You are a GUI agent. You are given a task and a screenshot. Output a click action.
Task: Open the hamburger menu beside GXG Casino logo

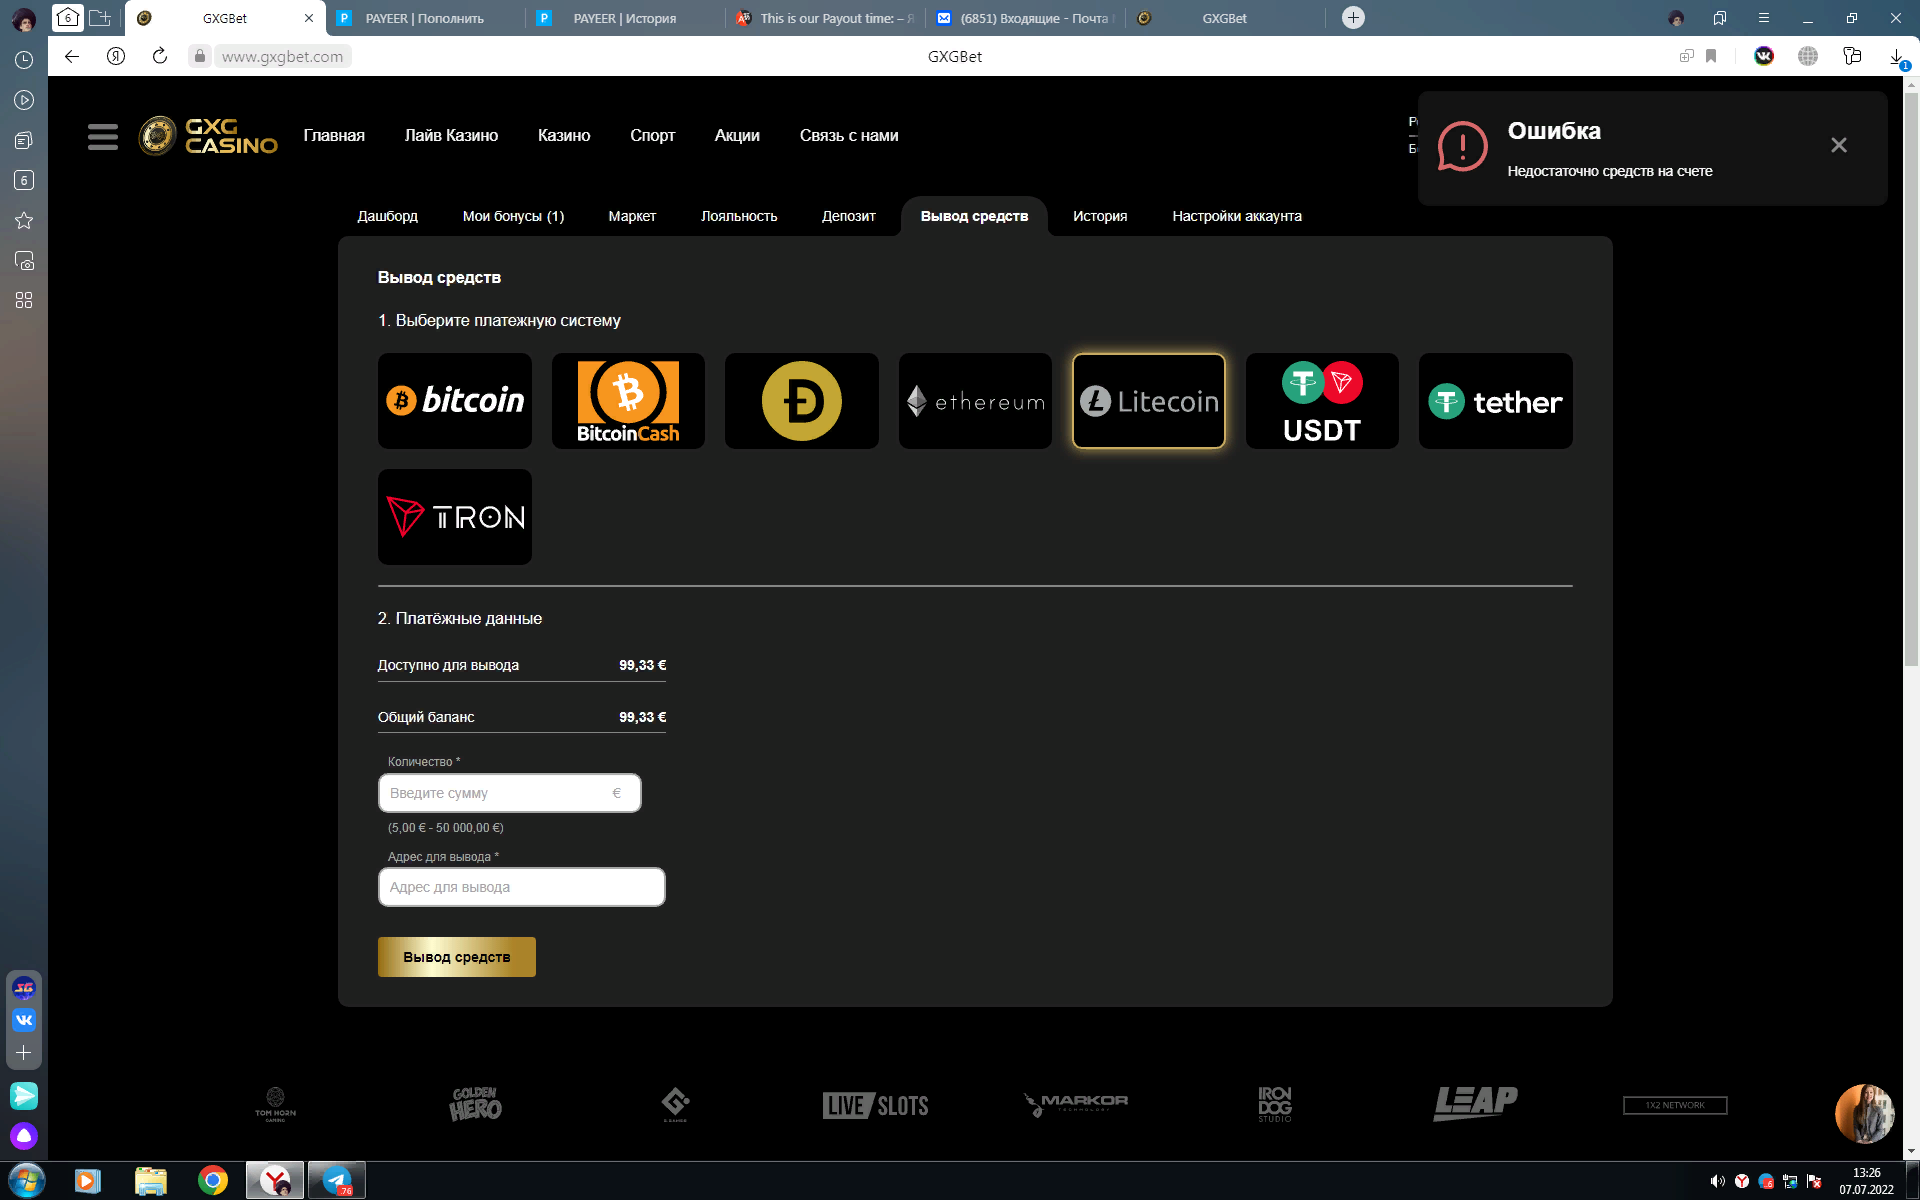[103, 136]
